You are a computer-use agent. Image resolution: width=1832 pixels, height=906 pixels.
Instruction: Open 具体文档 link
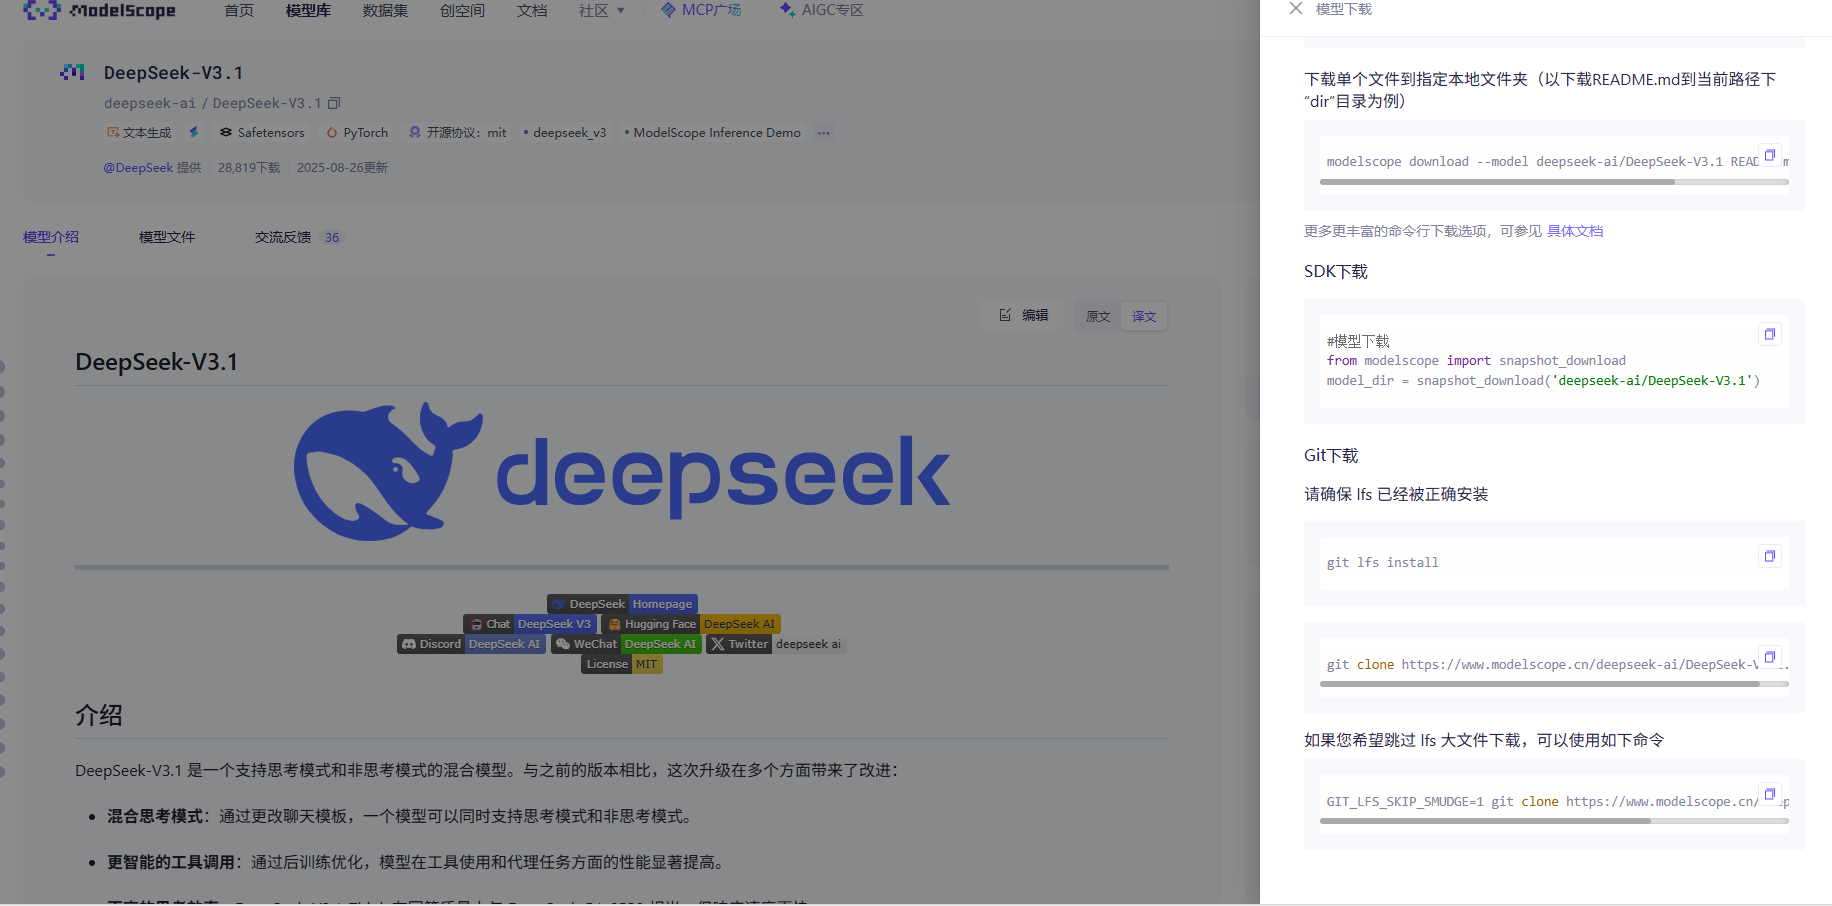[1575, 231]
